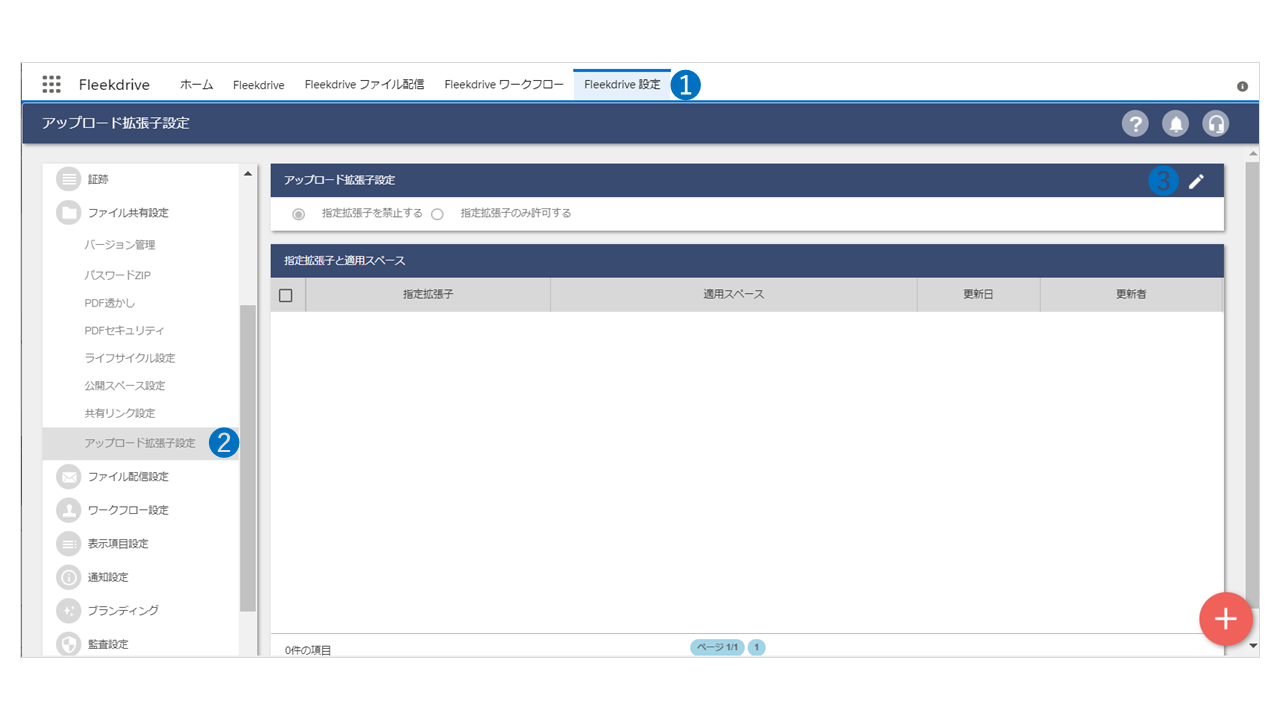Viewport: 1280px width, 720px height.
Task: Click the help question mark icon
Action: [1135, 123]
